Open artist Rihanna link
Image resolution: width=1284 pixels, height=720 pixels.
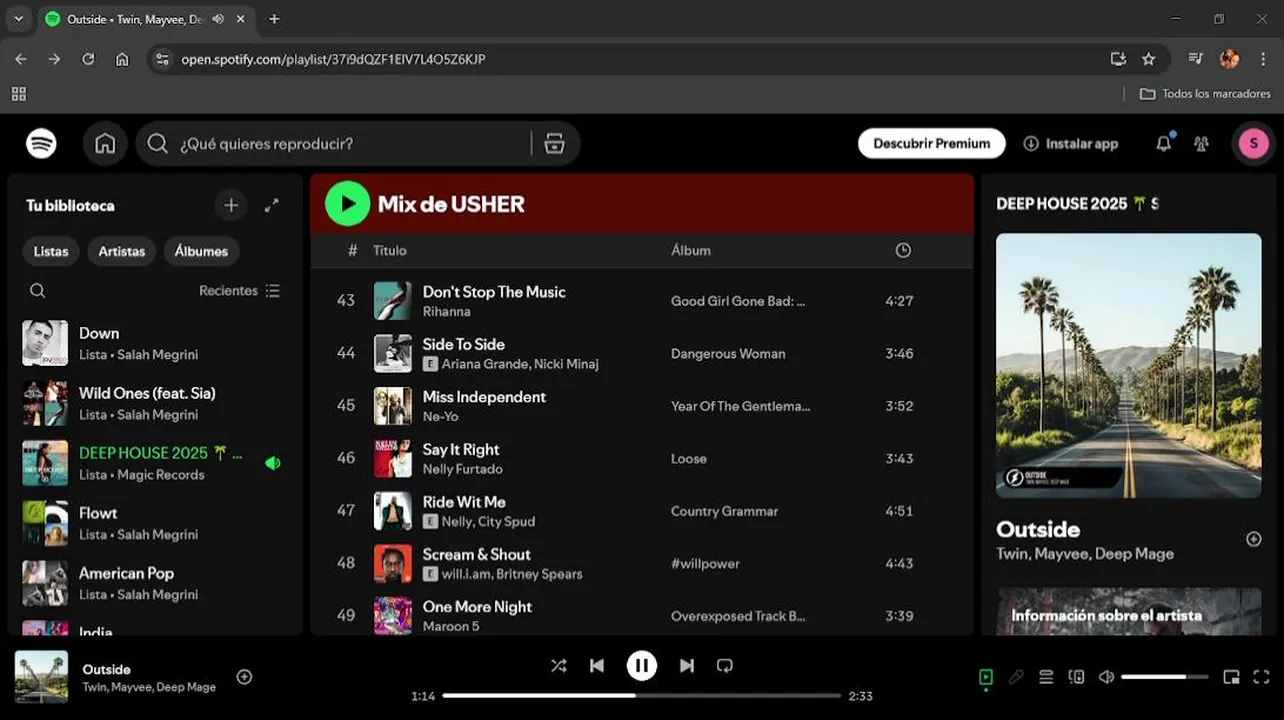tap(446, 311)
